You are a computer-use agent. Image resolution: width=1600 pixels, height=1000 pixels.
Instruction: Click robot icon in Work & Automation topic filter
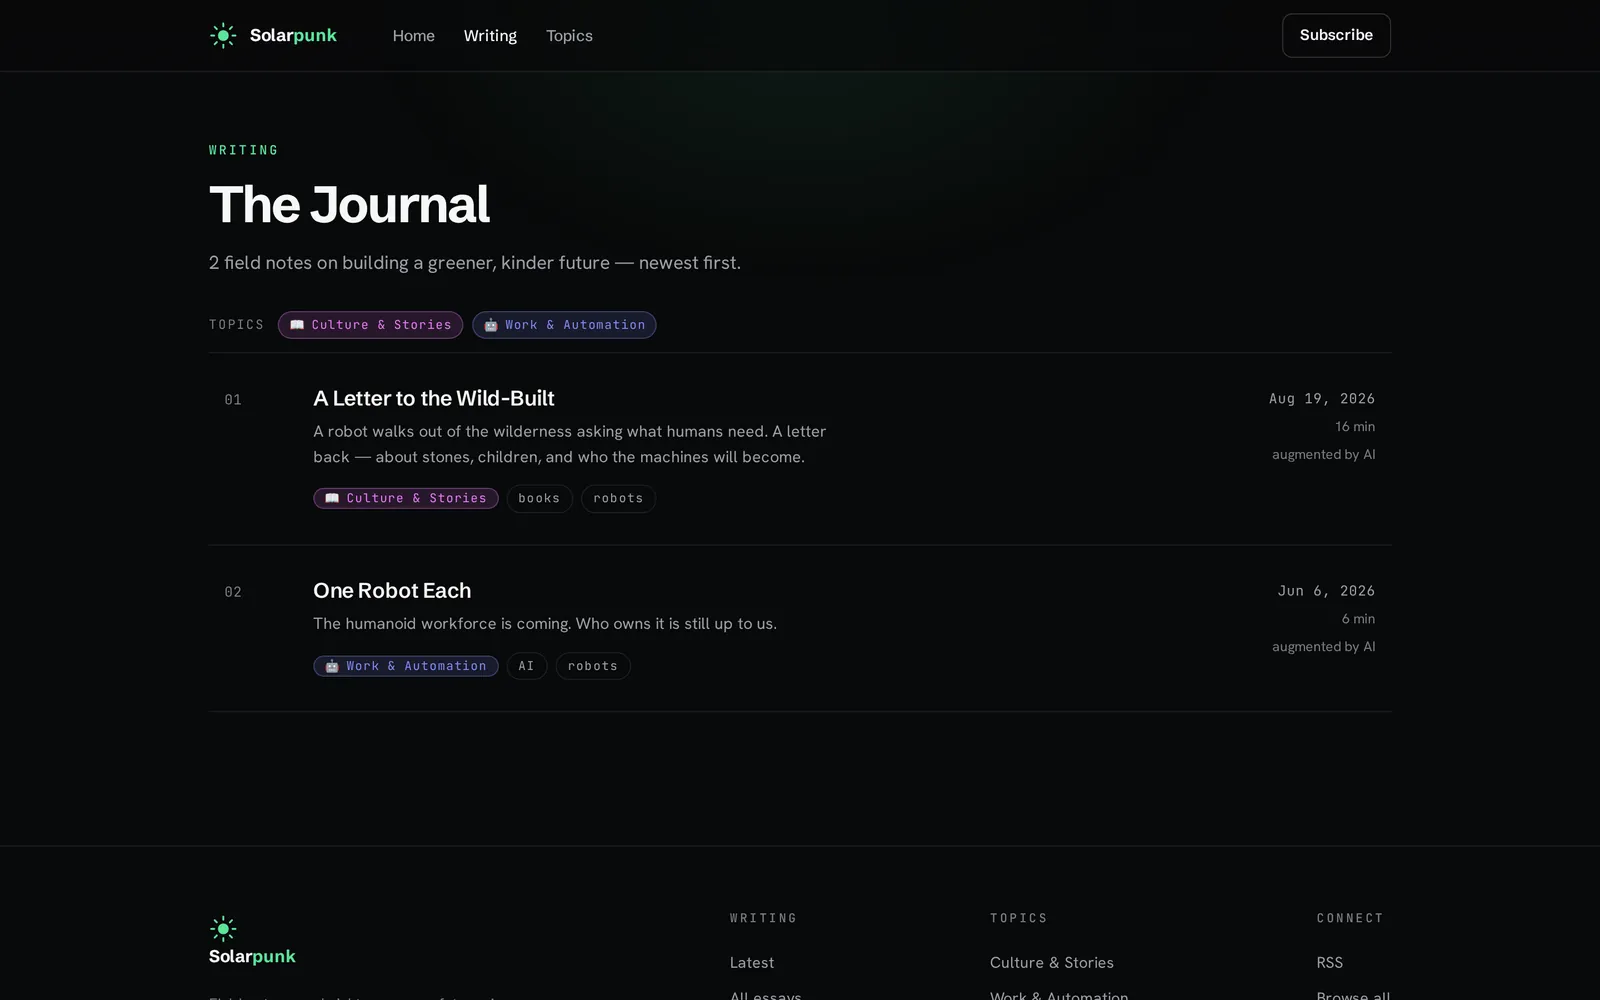(491, 325)
